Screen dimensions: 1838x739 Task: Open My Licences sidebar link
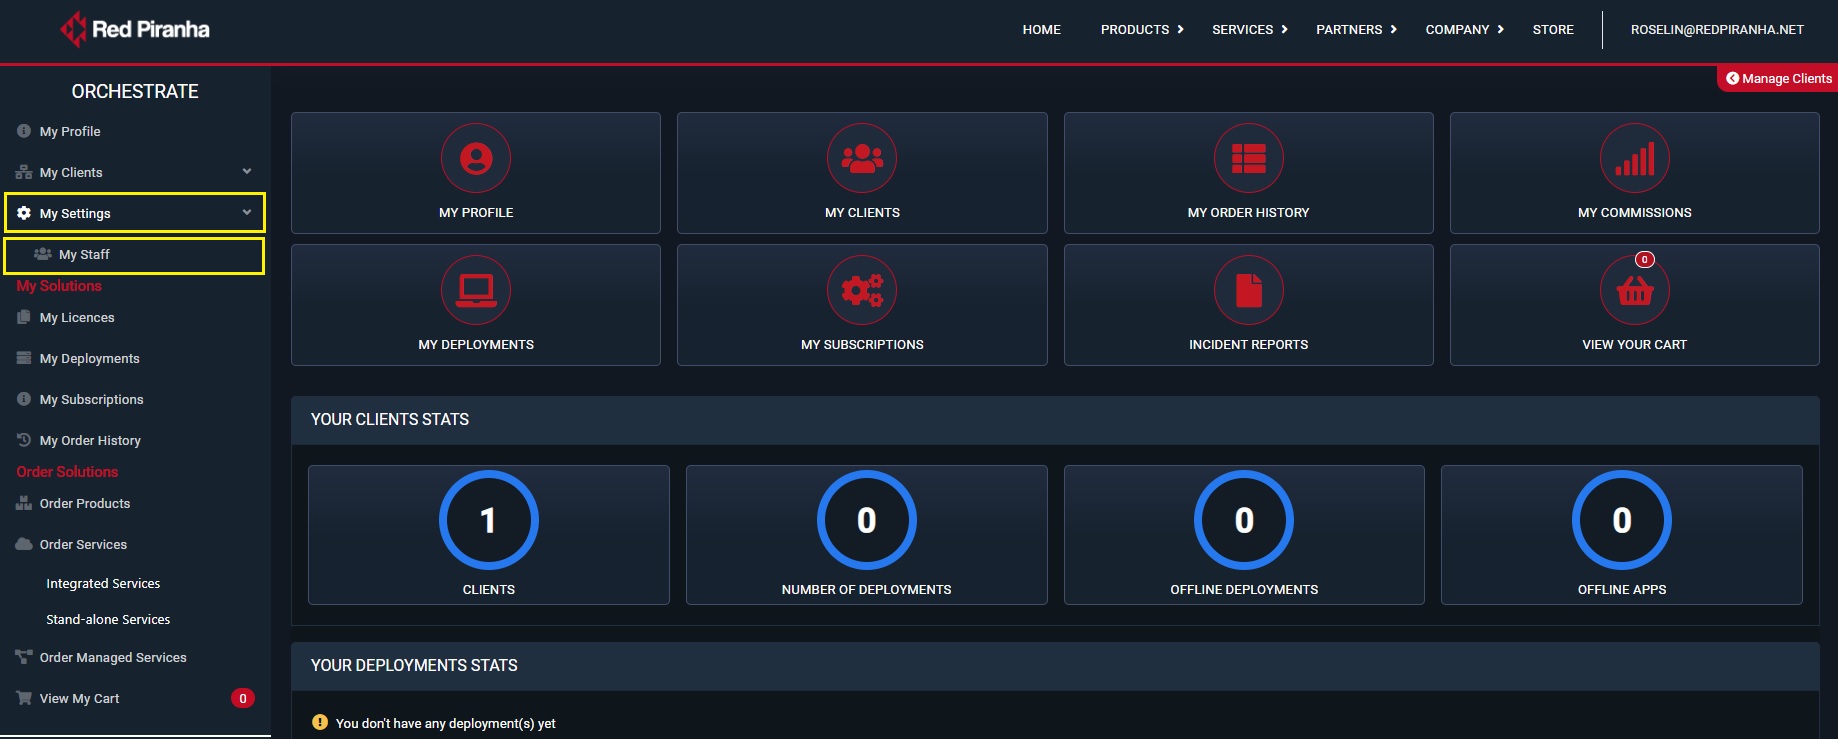pos(77,317)
